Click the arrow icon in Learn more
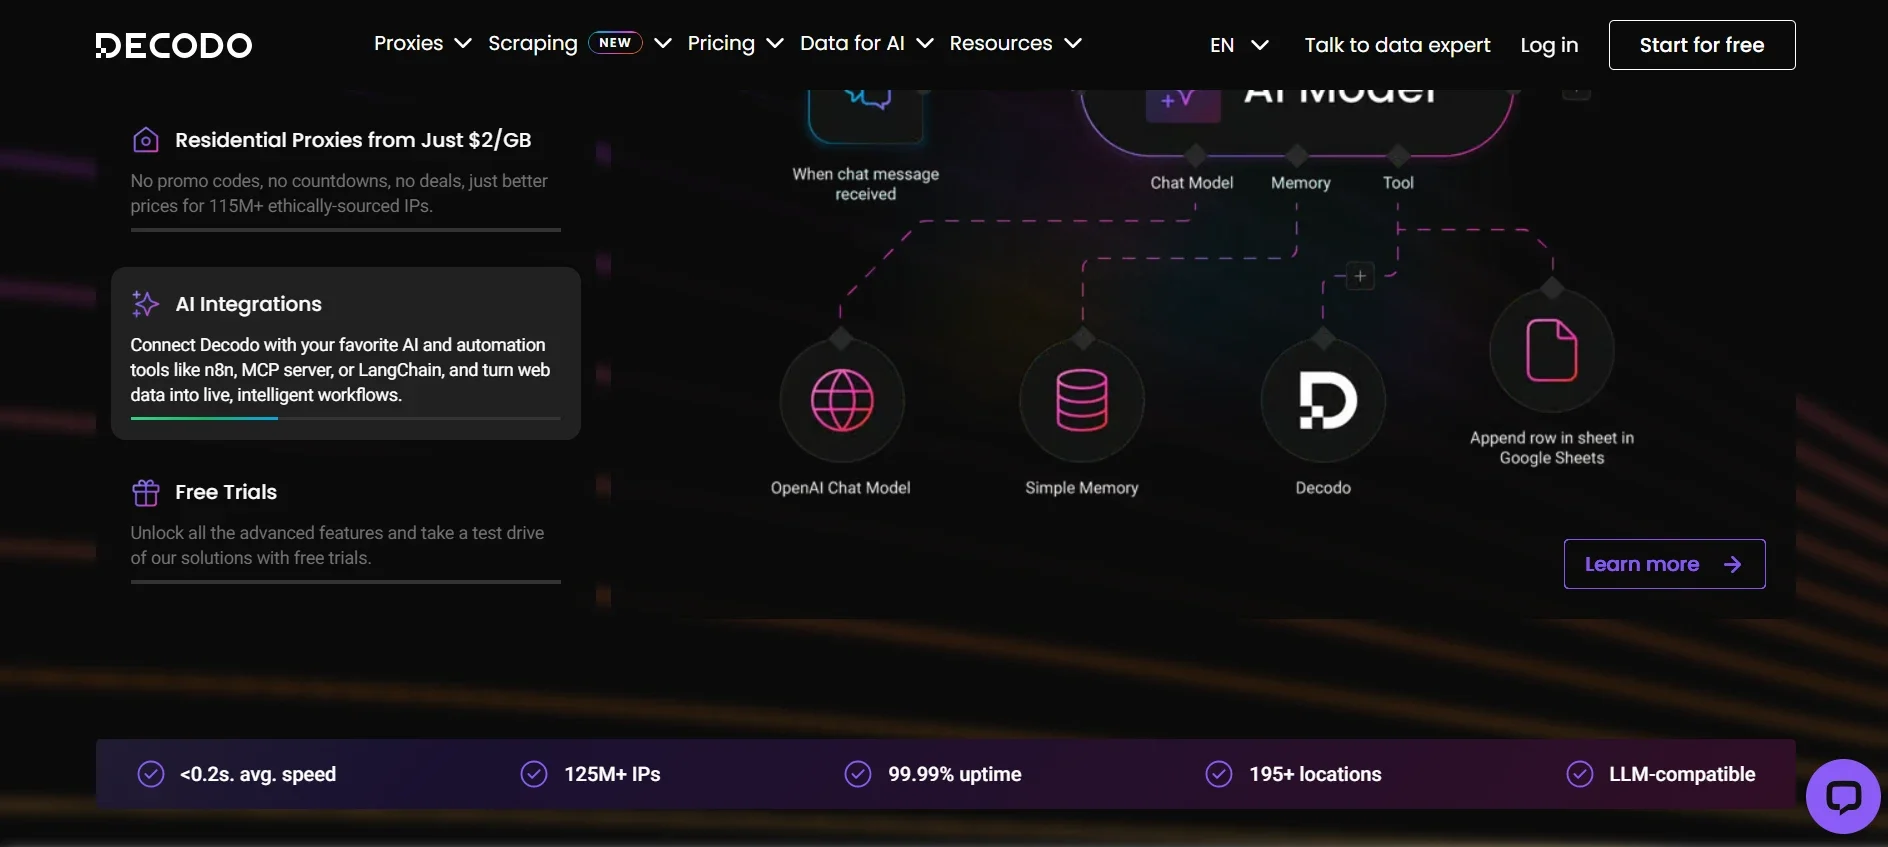Viewport: 1888px width, 847px height. click(x=1733, y=565)
